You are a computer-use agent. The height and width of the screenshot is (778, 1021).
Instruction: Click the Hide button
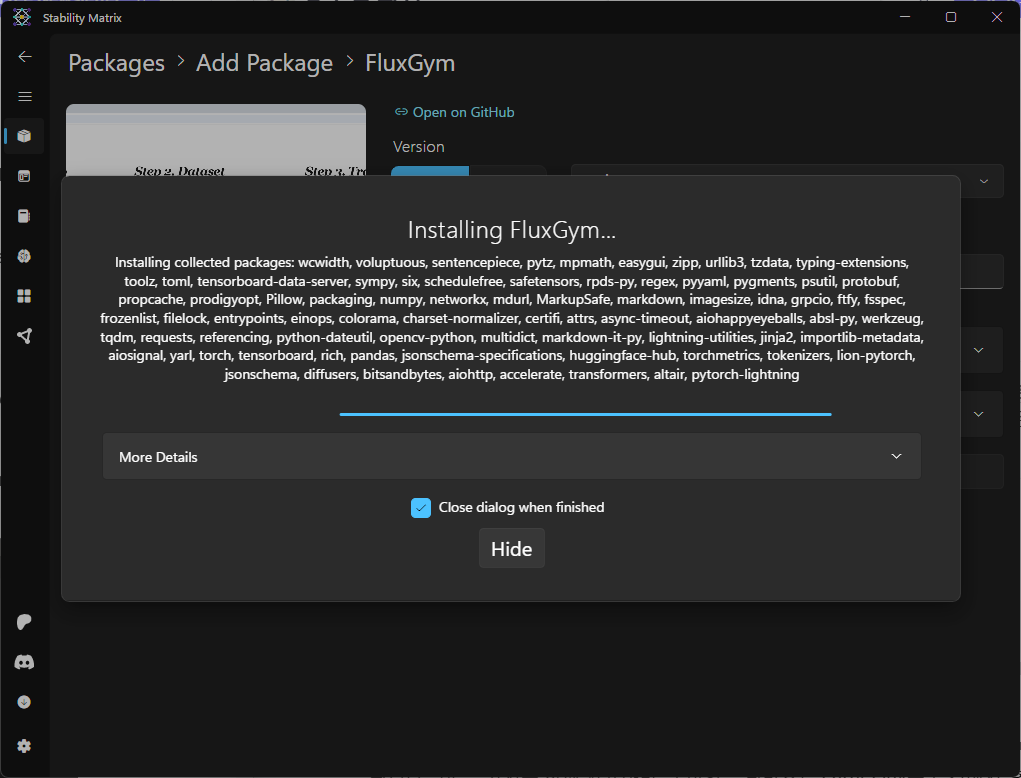pos(512,549)
